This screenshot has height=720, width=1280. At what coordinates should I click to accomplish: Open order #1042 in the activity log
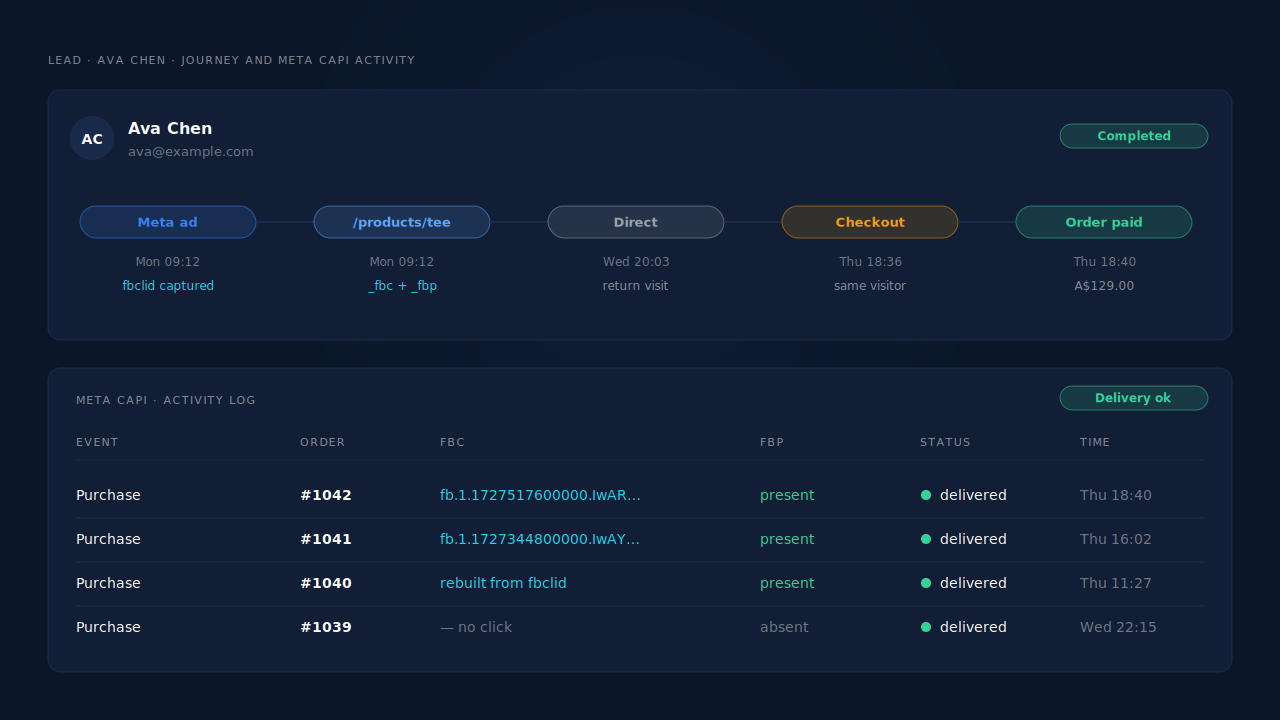(x=326, y=495)
